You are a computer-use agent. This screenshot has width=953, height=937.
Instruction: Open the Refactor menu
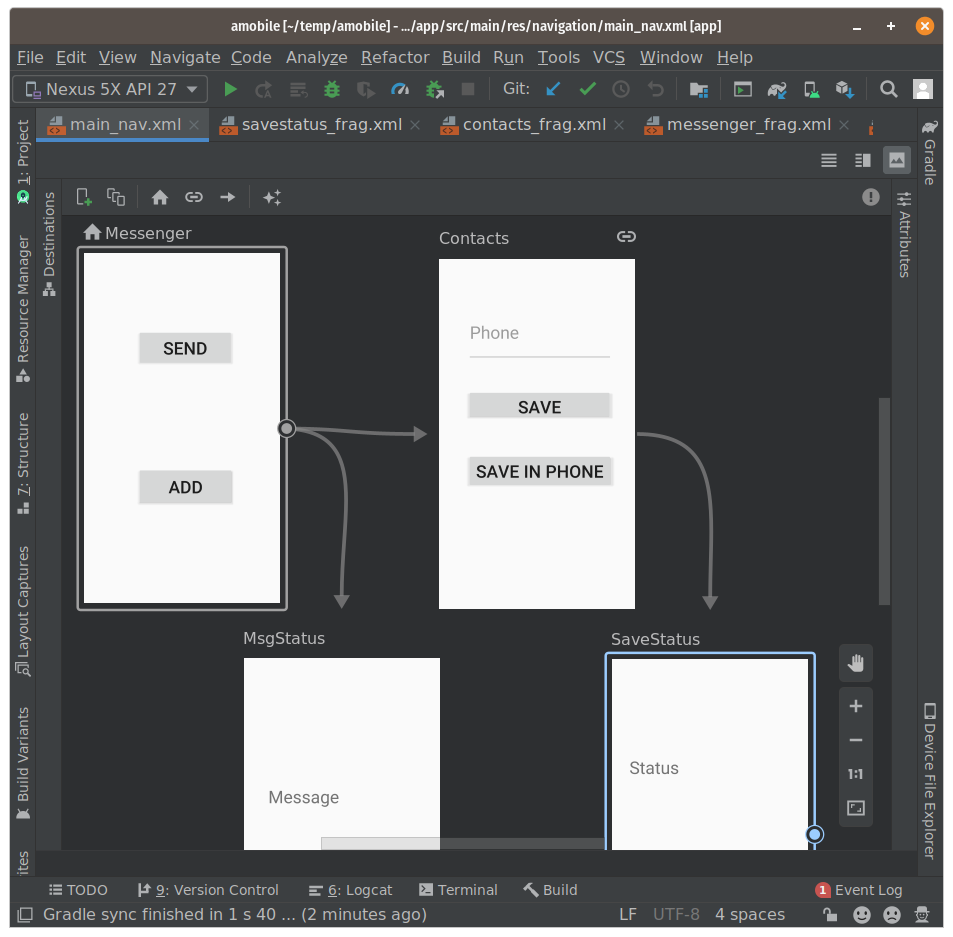click(x=395, y=57)
